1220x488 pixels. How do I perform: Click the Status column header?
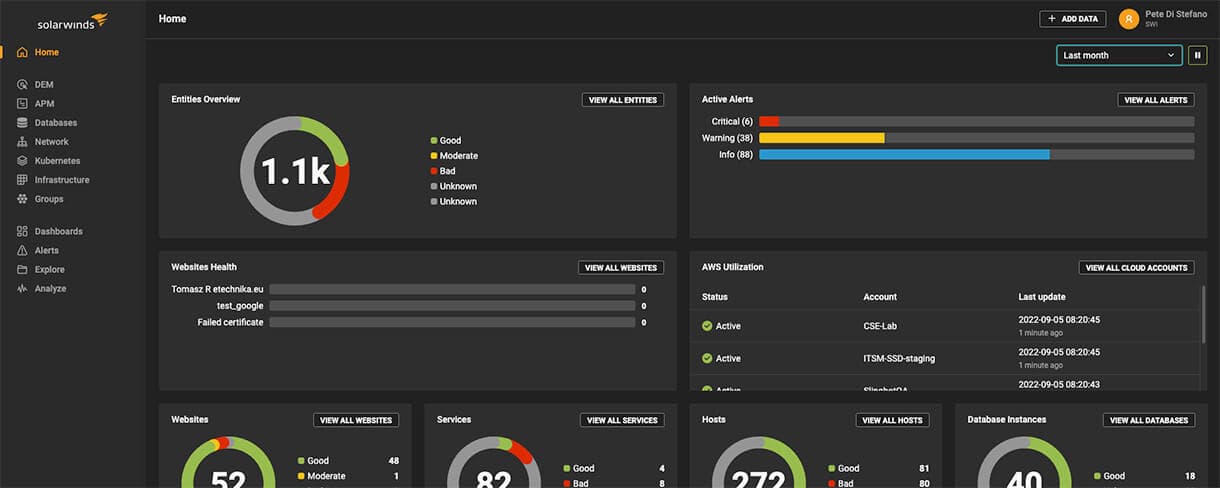[715, 297]
